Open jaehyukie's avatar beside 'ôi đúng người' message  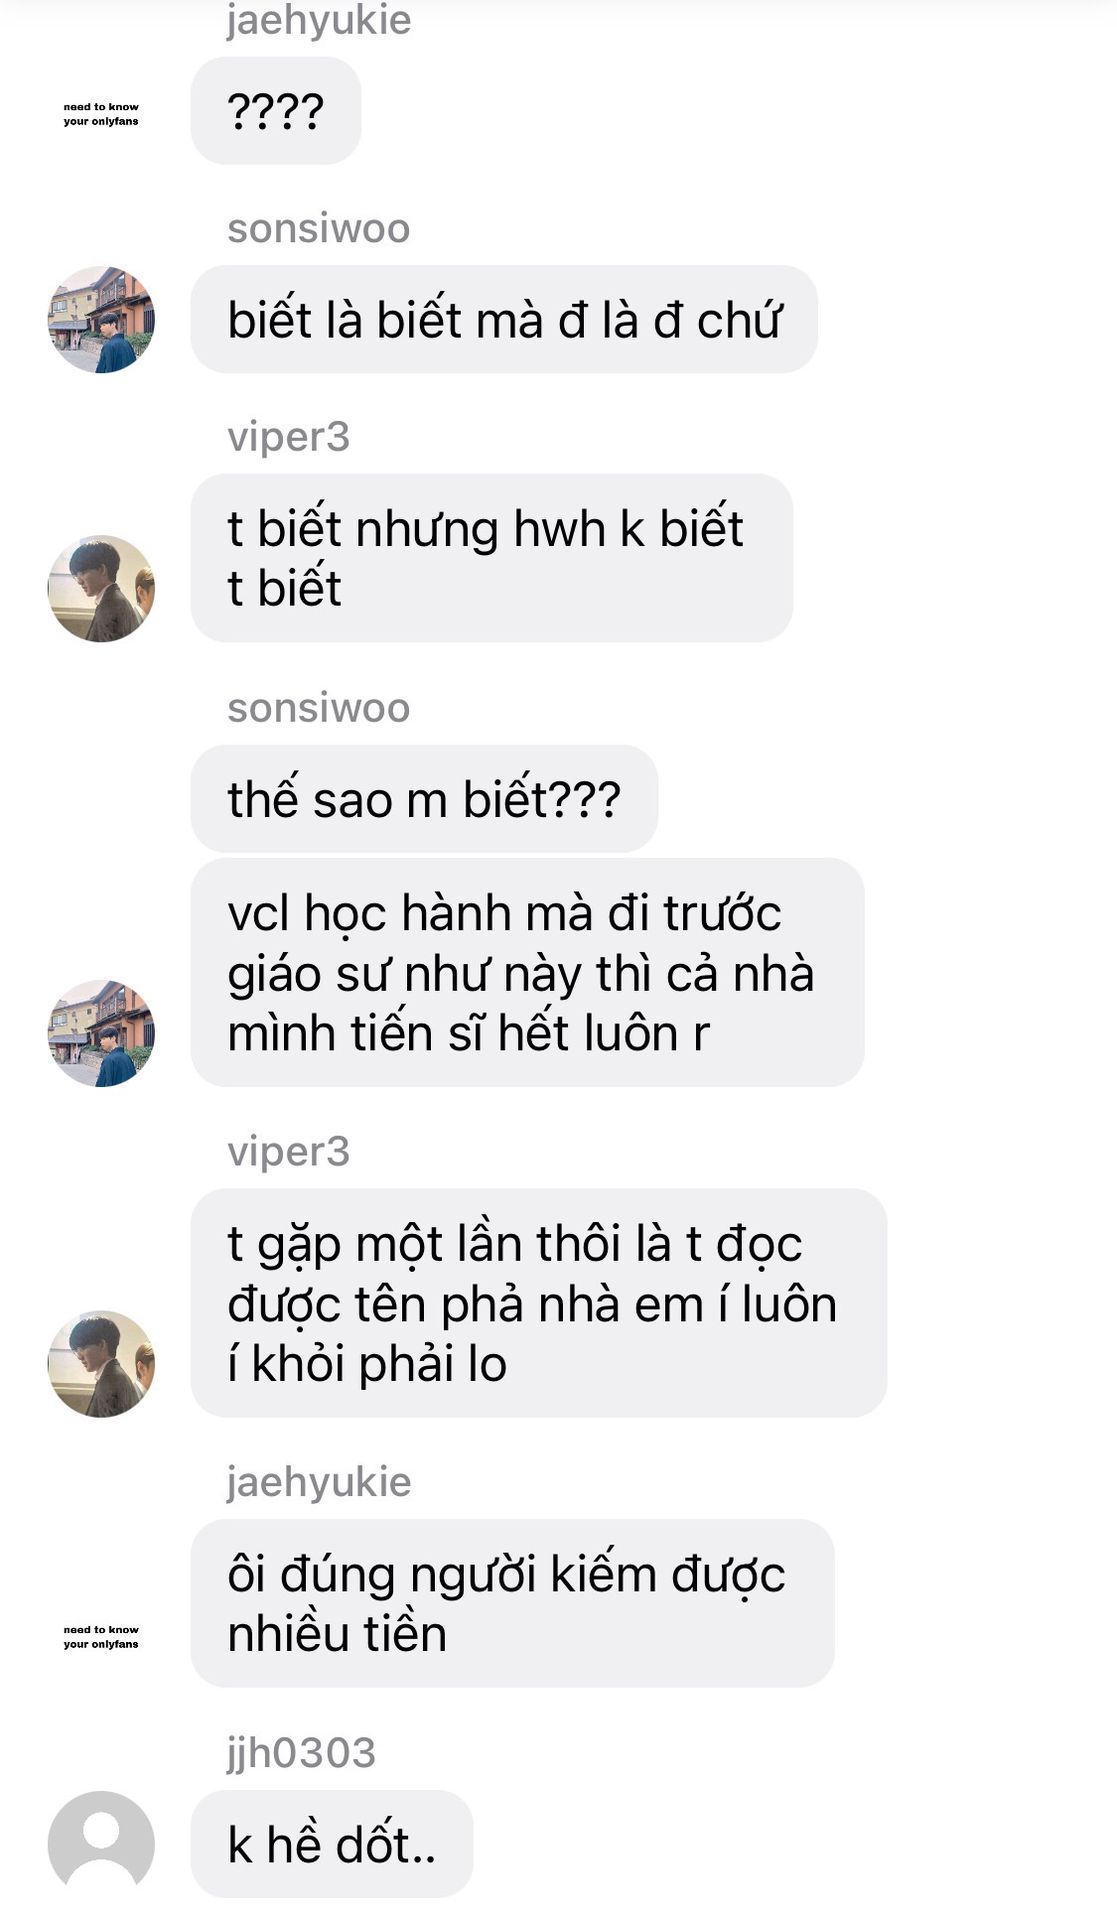[101, 1635]
